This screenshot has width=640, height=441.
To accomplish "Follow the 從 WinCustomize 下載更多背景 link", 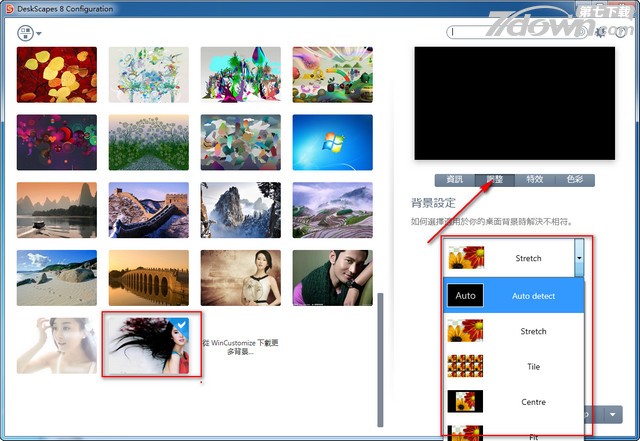I will pyautogui.click(x=240, y=347).
